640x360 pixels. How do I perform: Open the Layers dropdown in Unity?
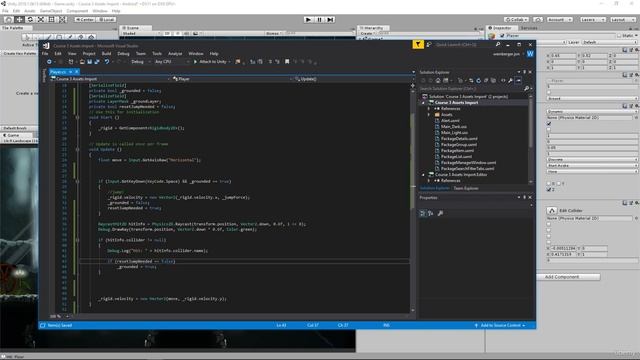[592, 20]
